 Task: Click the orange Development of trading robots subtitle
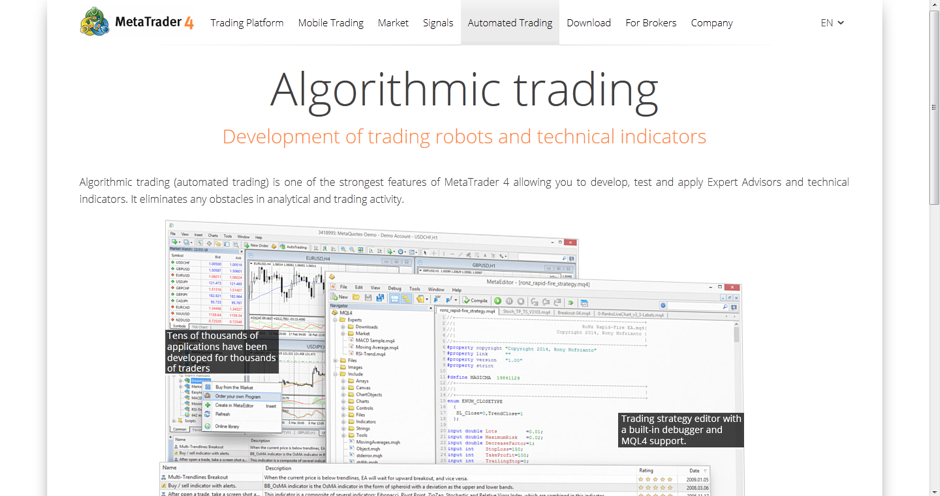(x=464, y=137)
